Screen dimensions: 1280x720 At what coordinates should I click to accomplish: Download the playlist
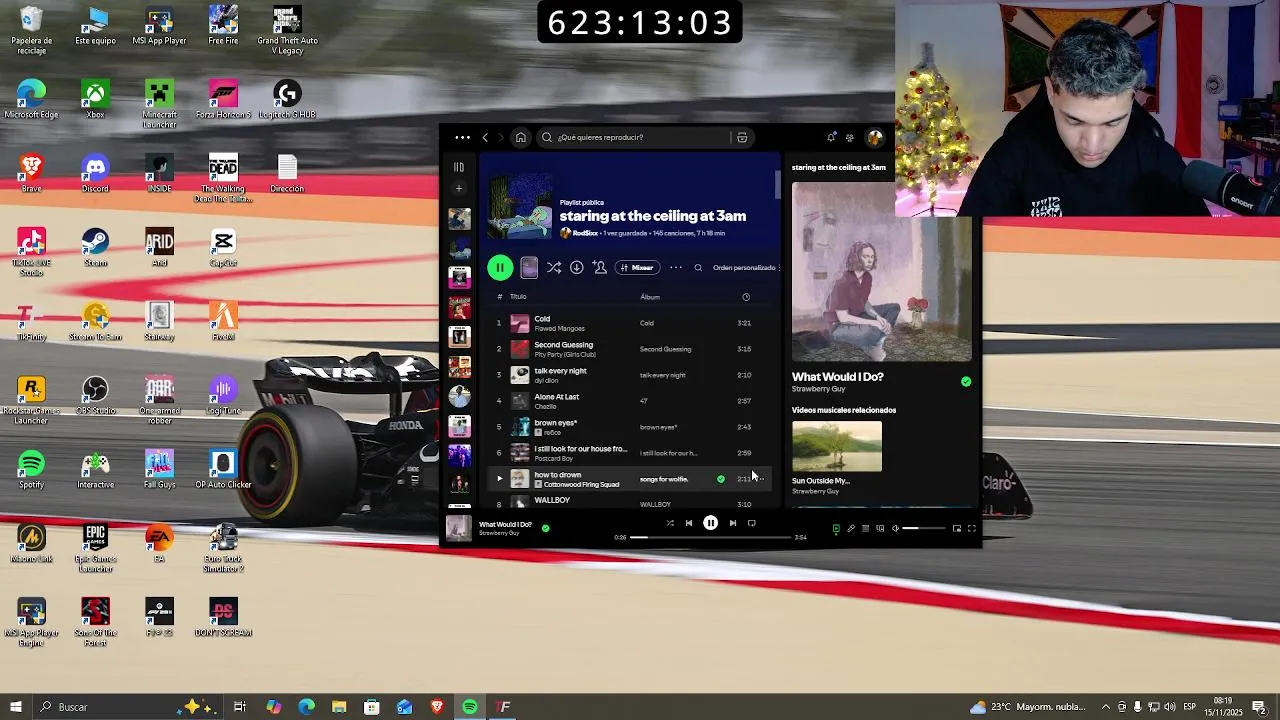click(x=577, y=267)
